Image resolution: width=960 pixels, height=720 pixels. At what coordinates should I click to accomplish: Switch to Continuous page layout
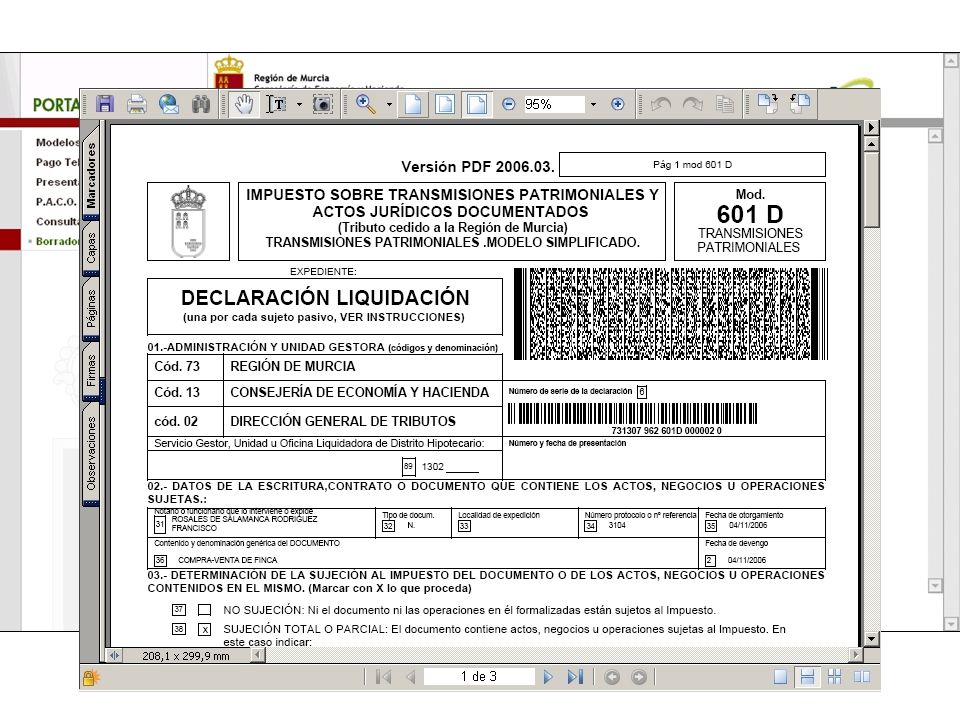(808, 677)
